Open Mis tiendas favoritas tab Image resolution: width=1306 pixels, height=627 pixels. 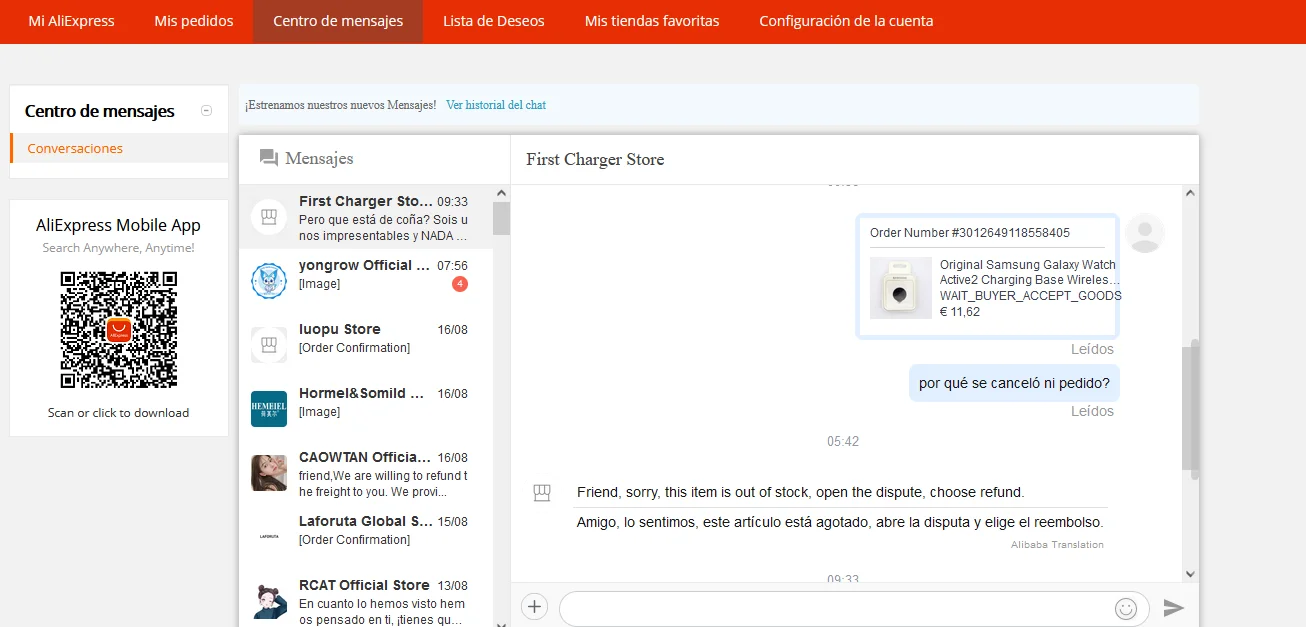(652, 21)
